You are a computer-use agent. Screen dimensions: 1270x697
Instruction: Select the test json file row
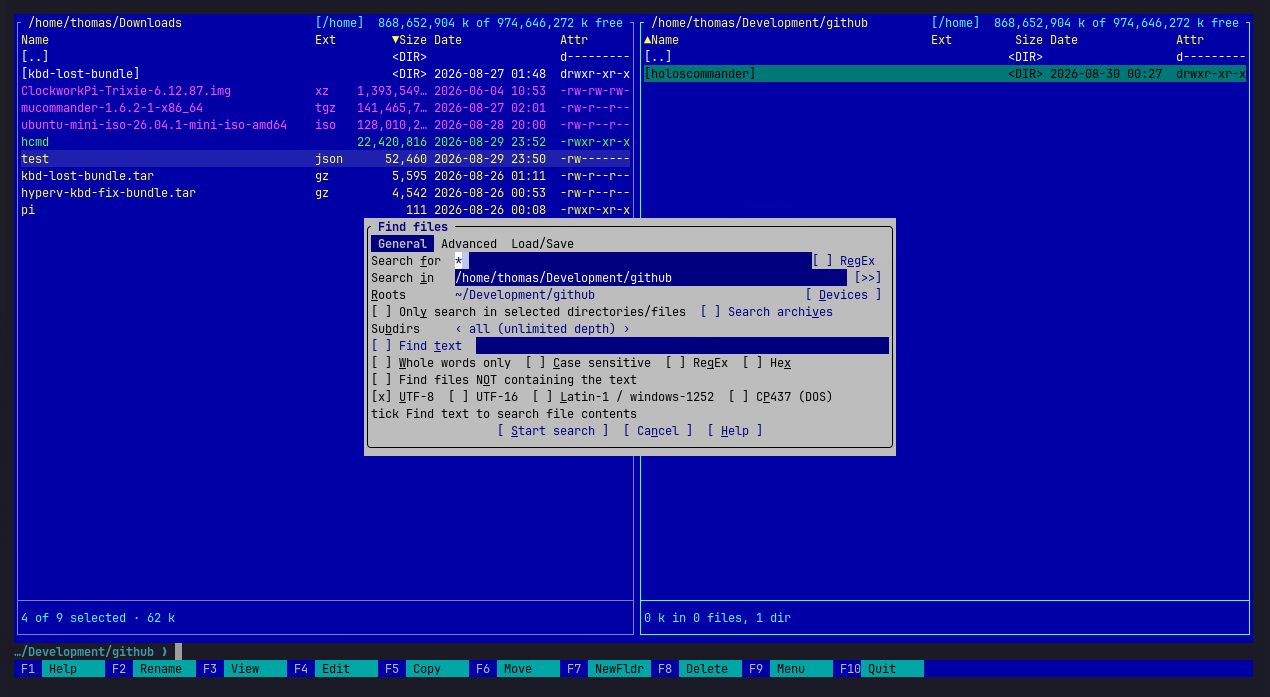(325, 159)
